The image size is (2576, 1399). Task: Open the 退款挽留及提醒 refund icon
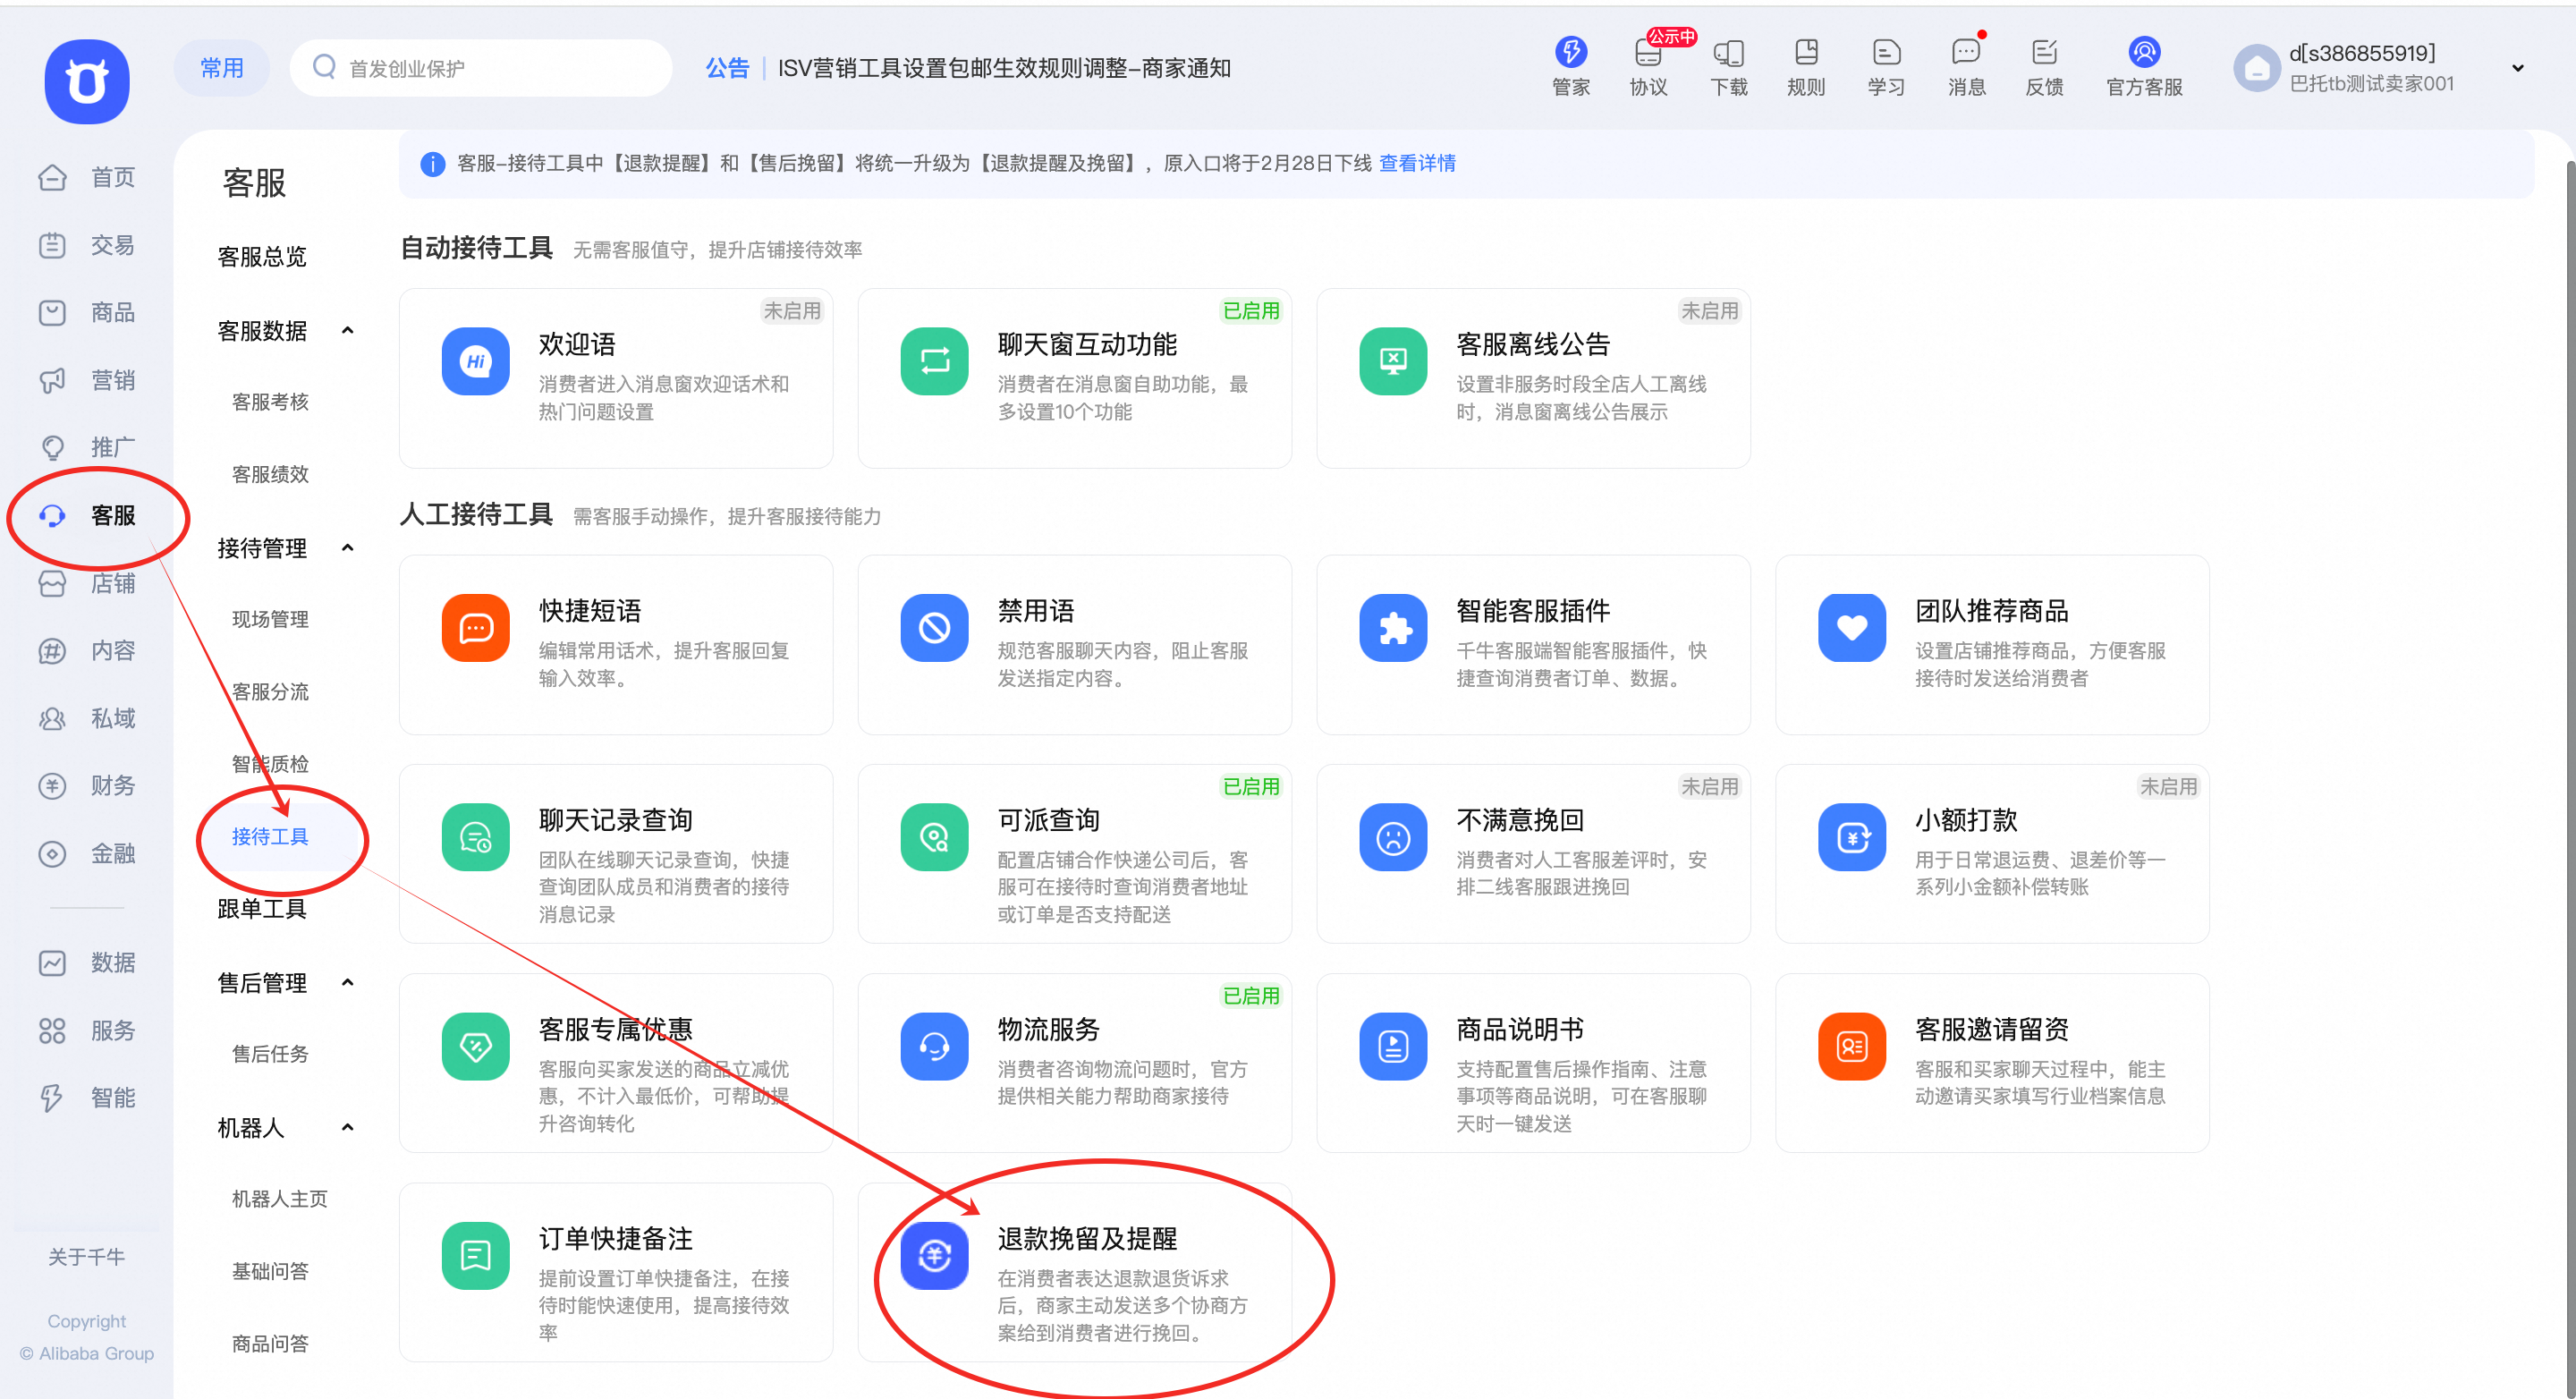934,1255
